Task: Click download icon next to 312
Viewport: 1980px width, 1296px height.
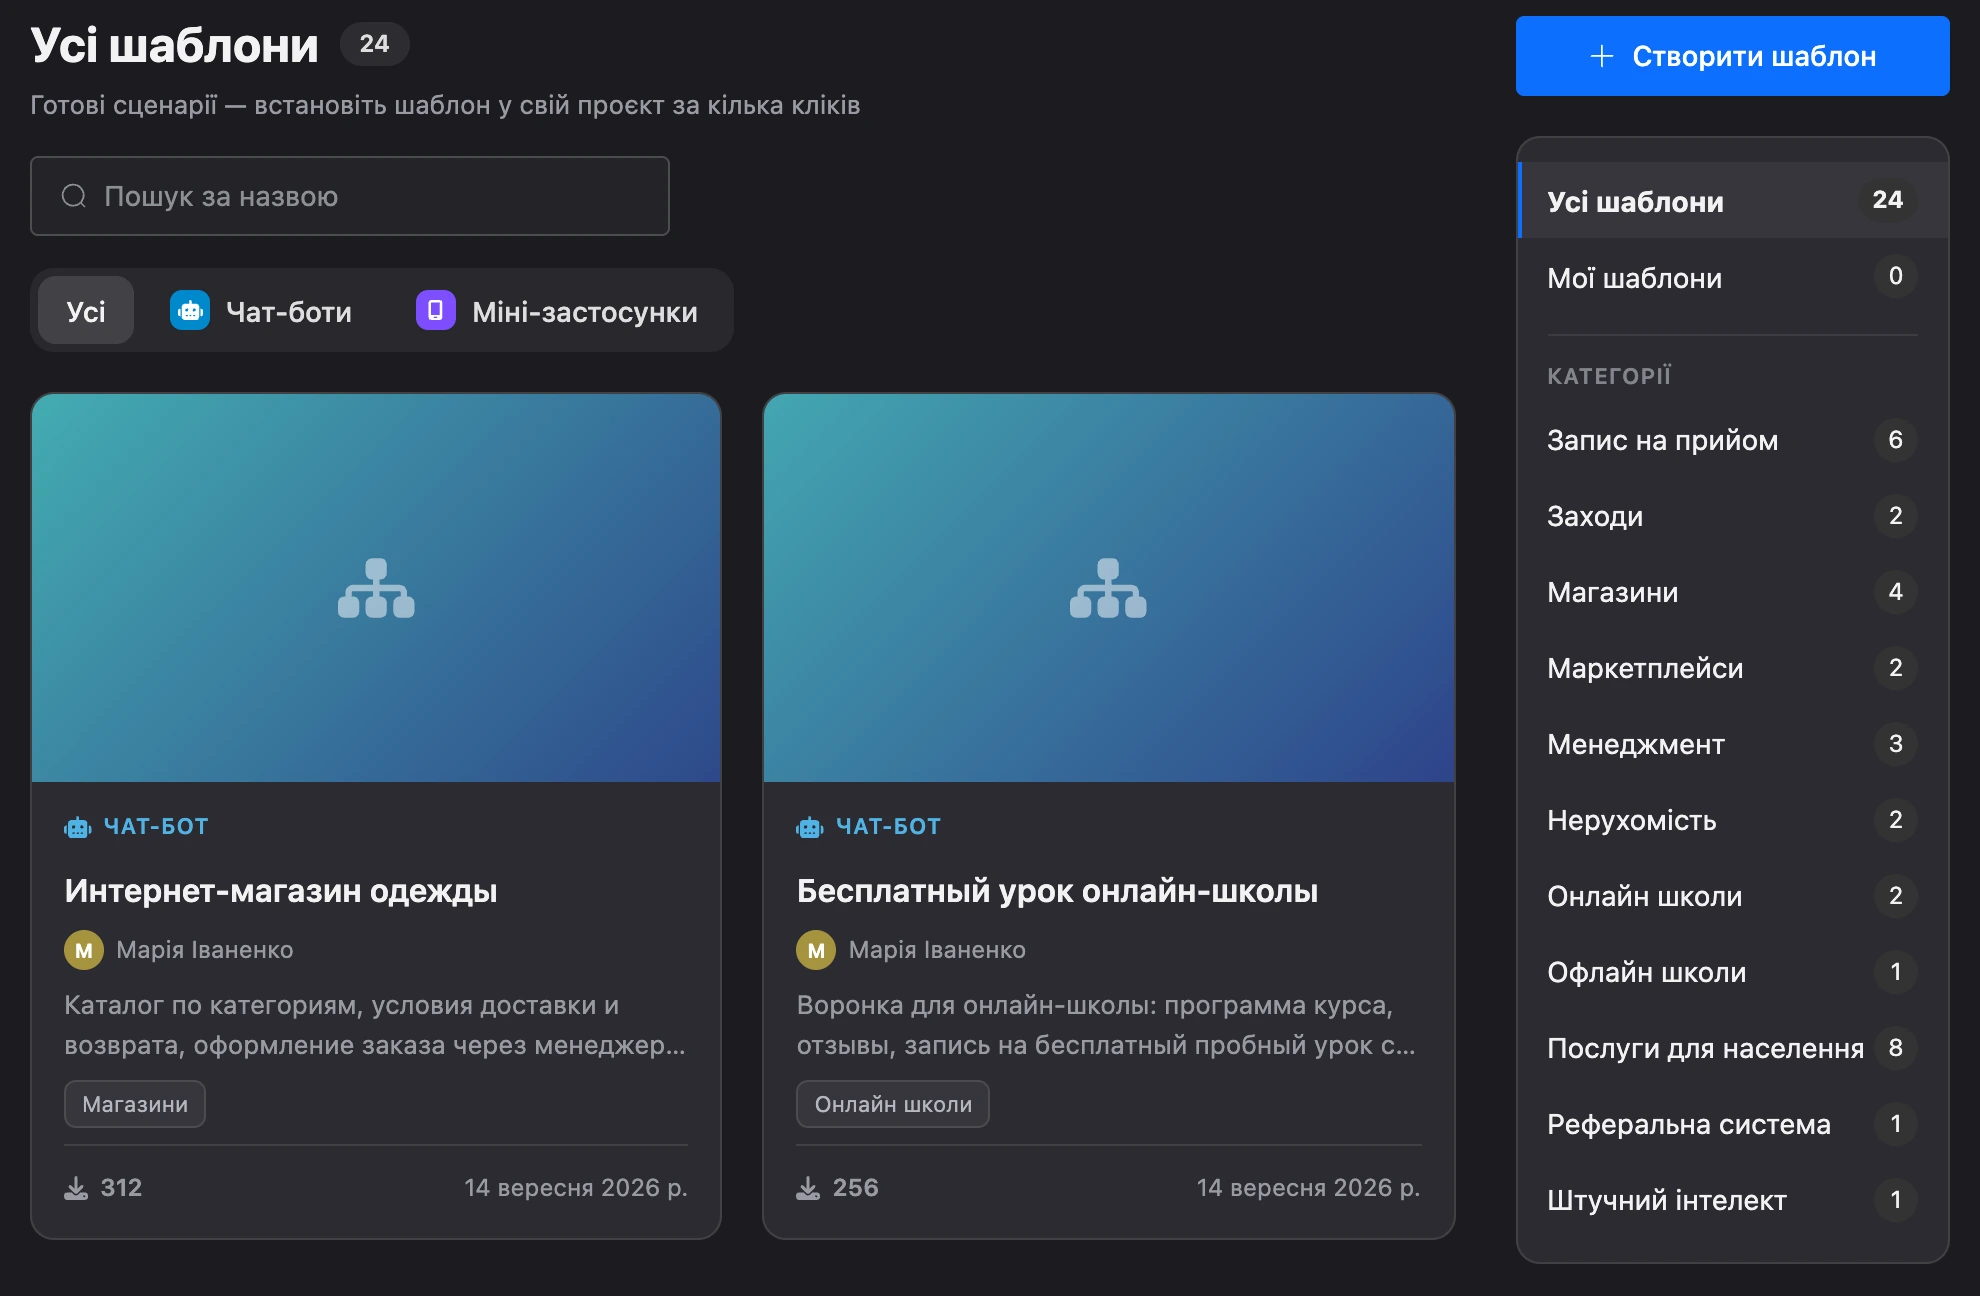Action: point(76,1188)
